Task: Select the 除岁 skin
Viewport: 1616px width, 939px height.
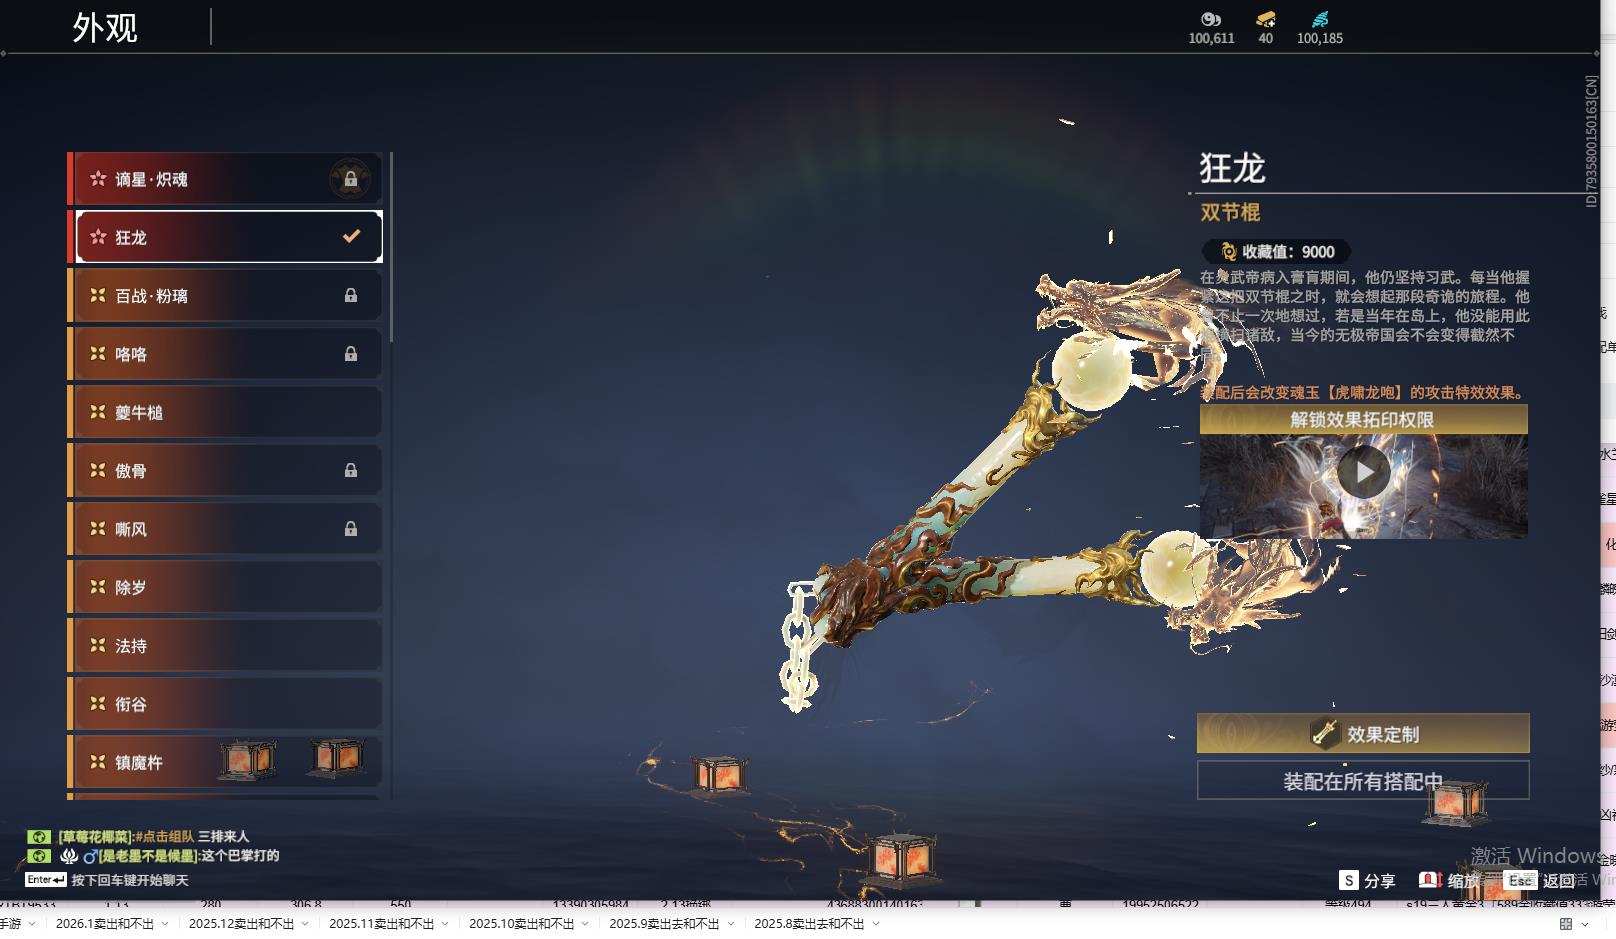Action: 225,586
